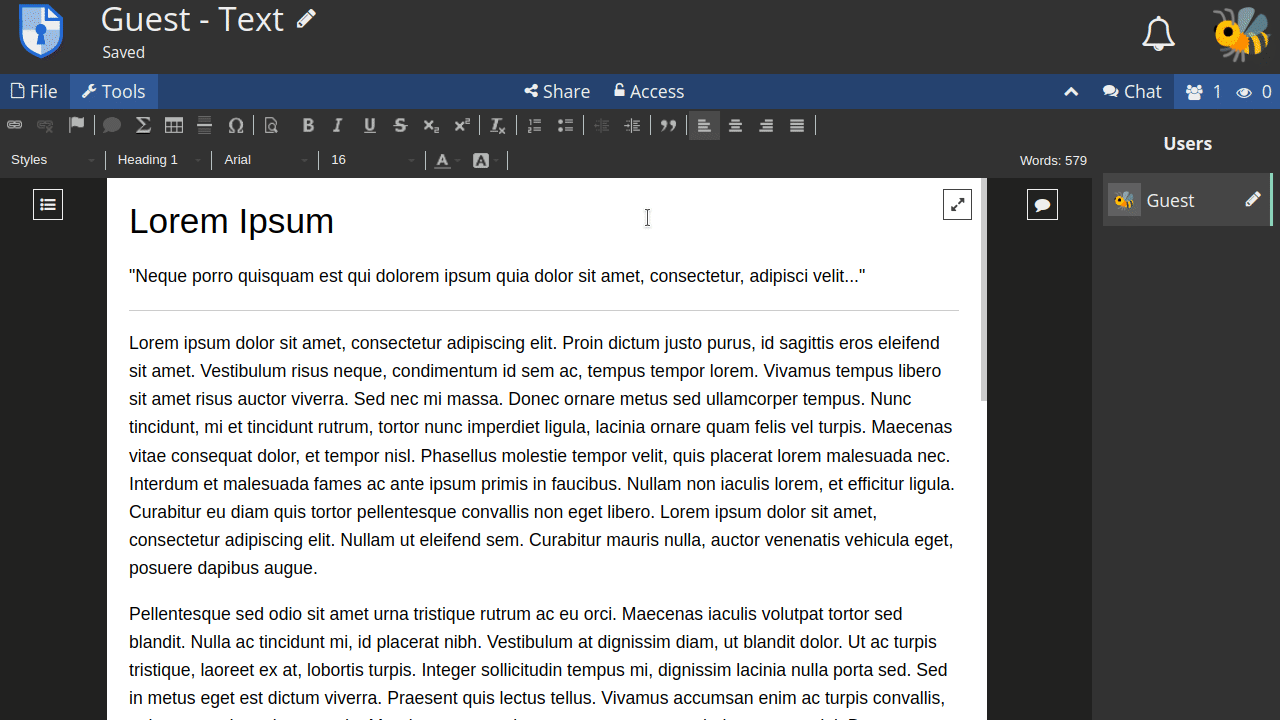Insert a numbered list

tap(535, 125)
